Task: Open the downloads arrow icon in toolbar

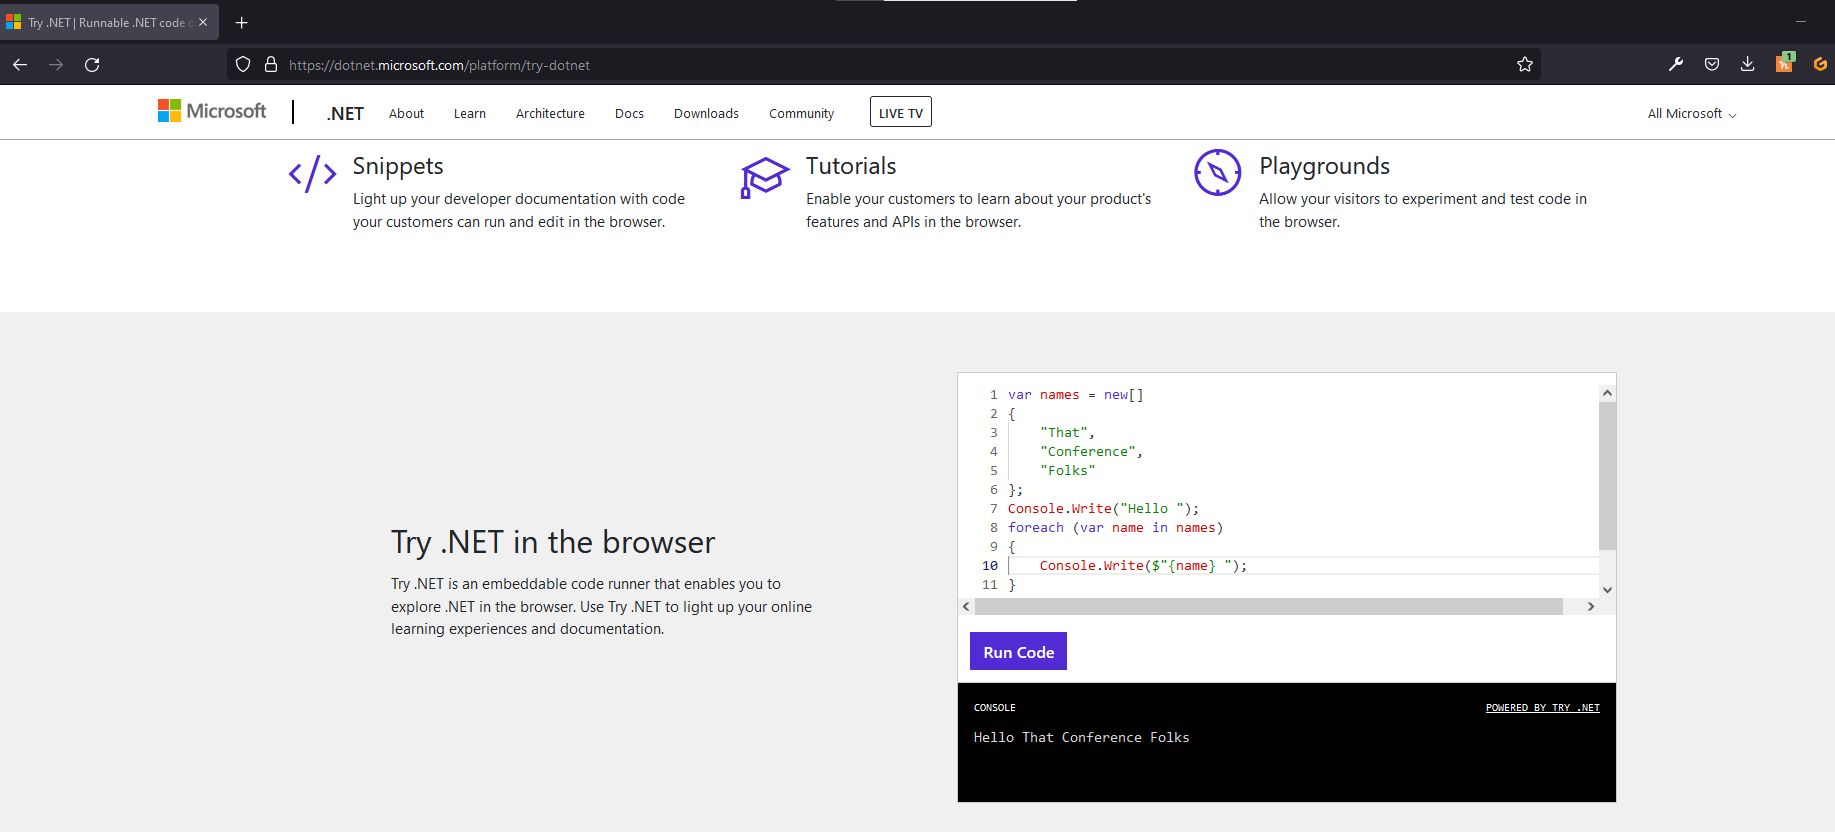Action: 1747,65
